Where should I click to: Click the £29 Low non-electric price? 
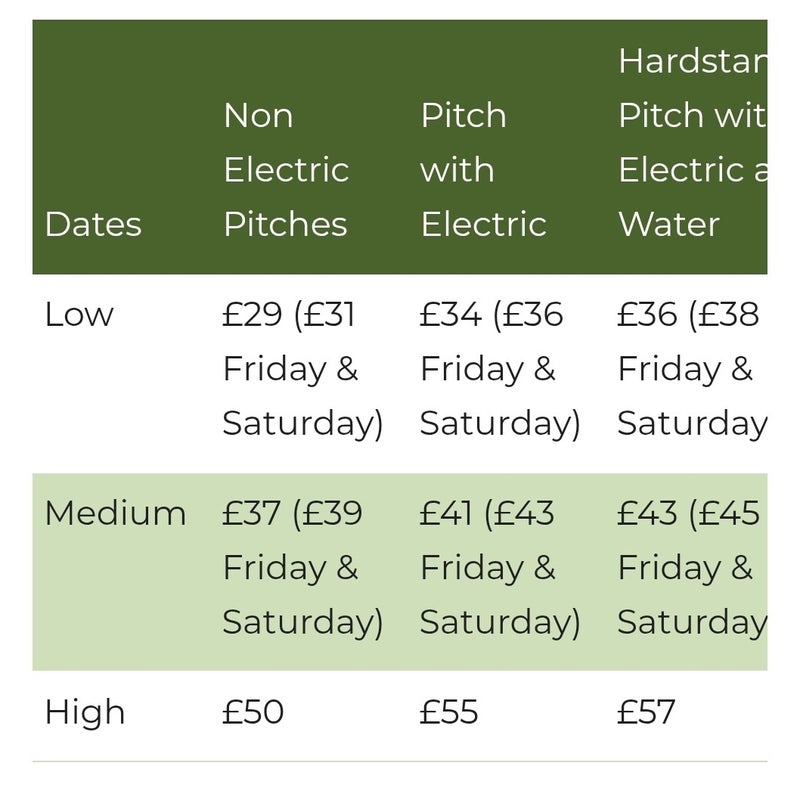click(x=252, y=315)
